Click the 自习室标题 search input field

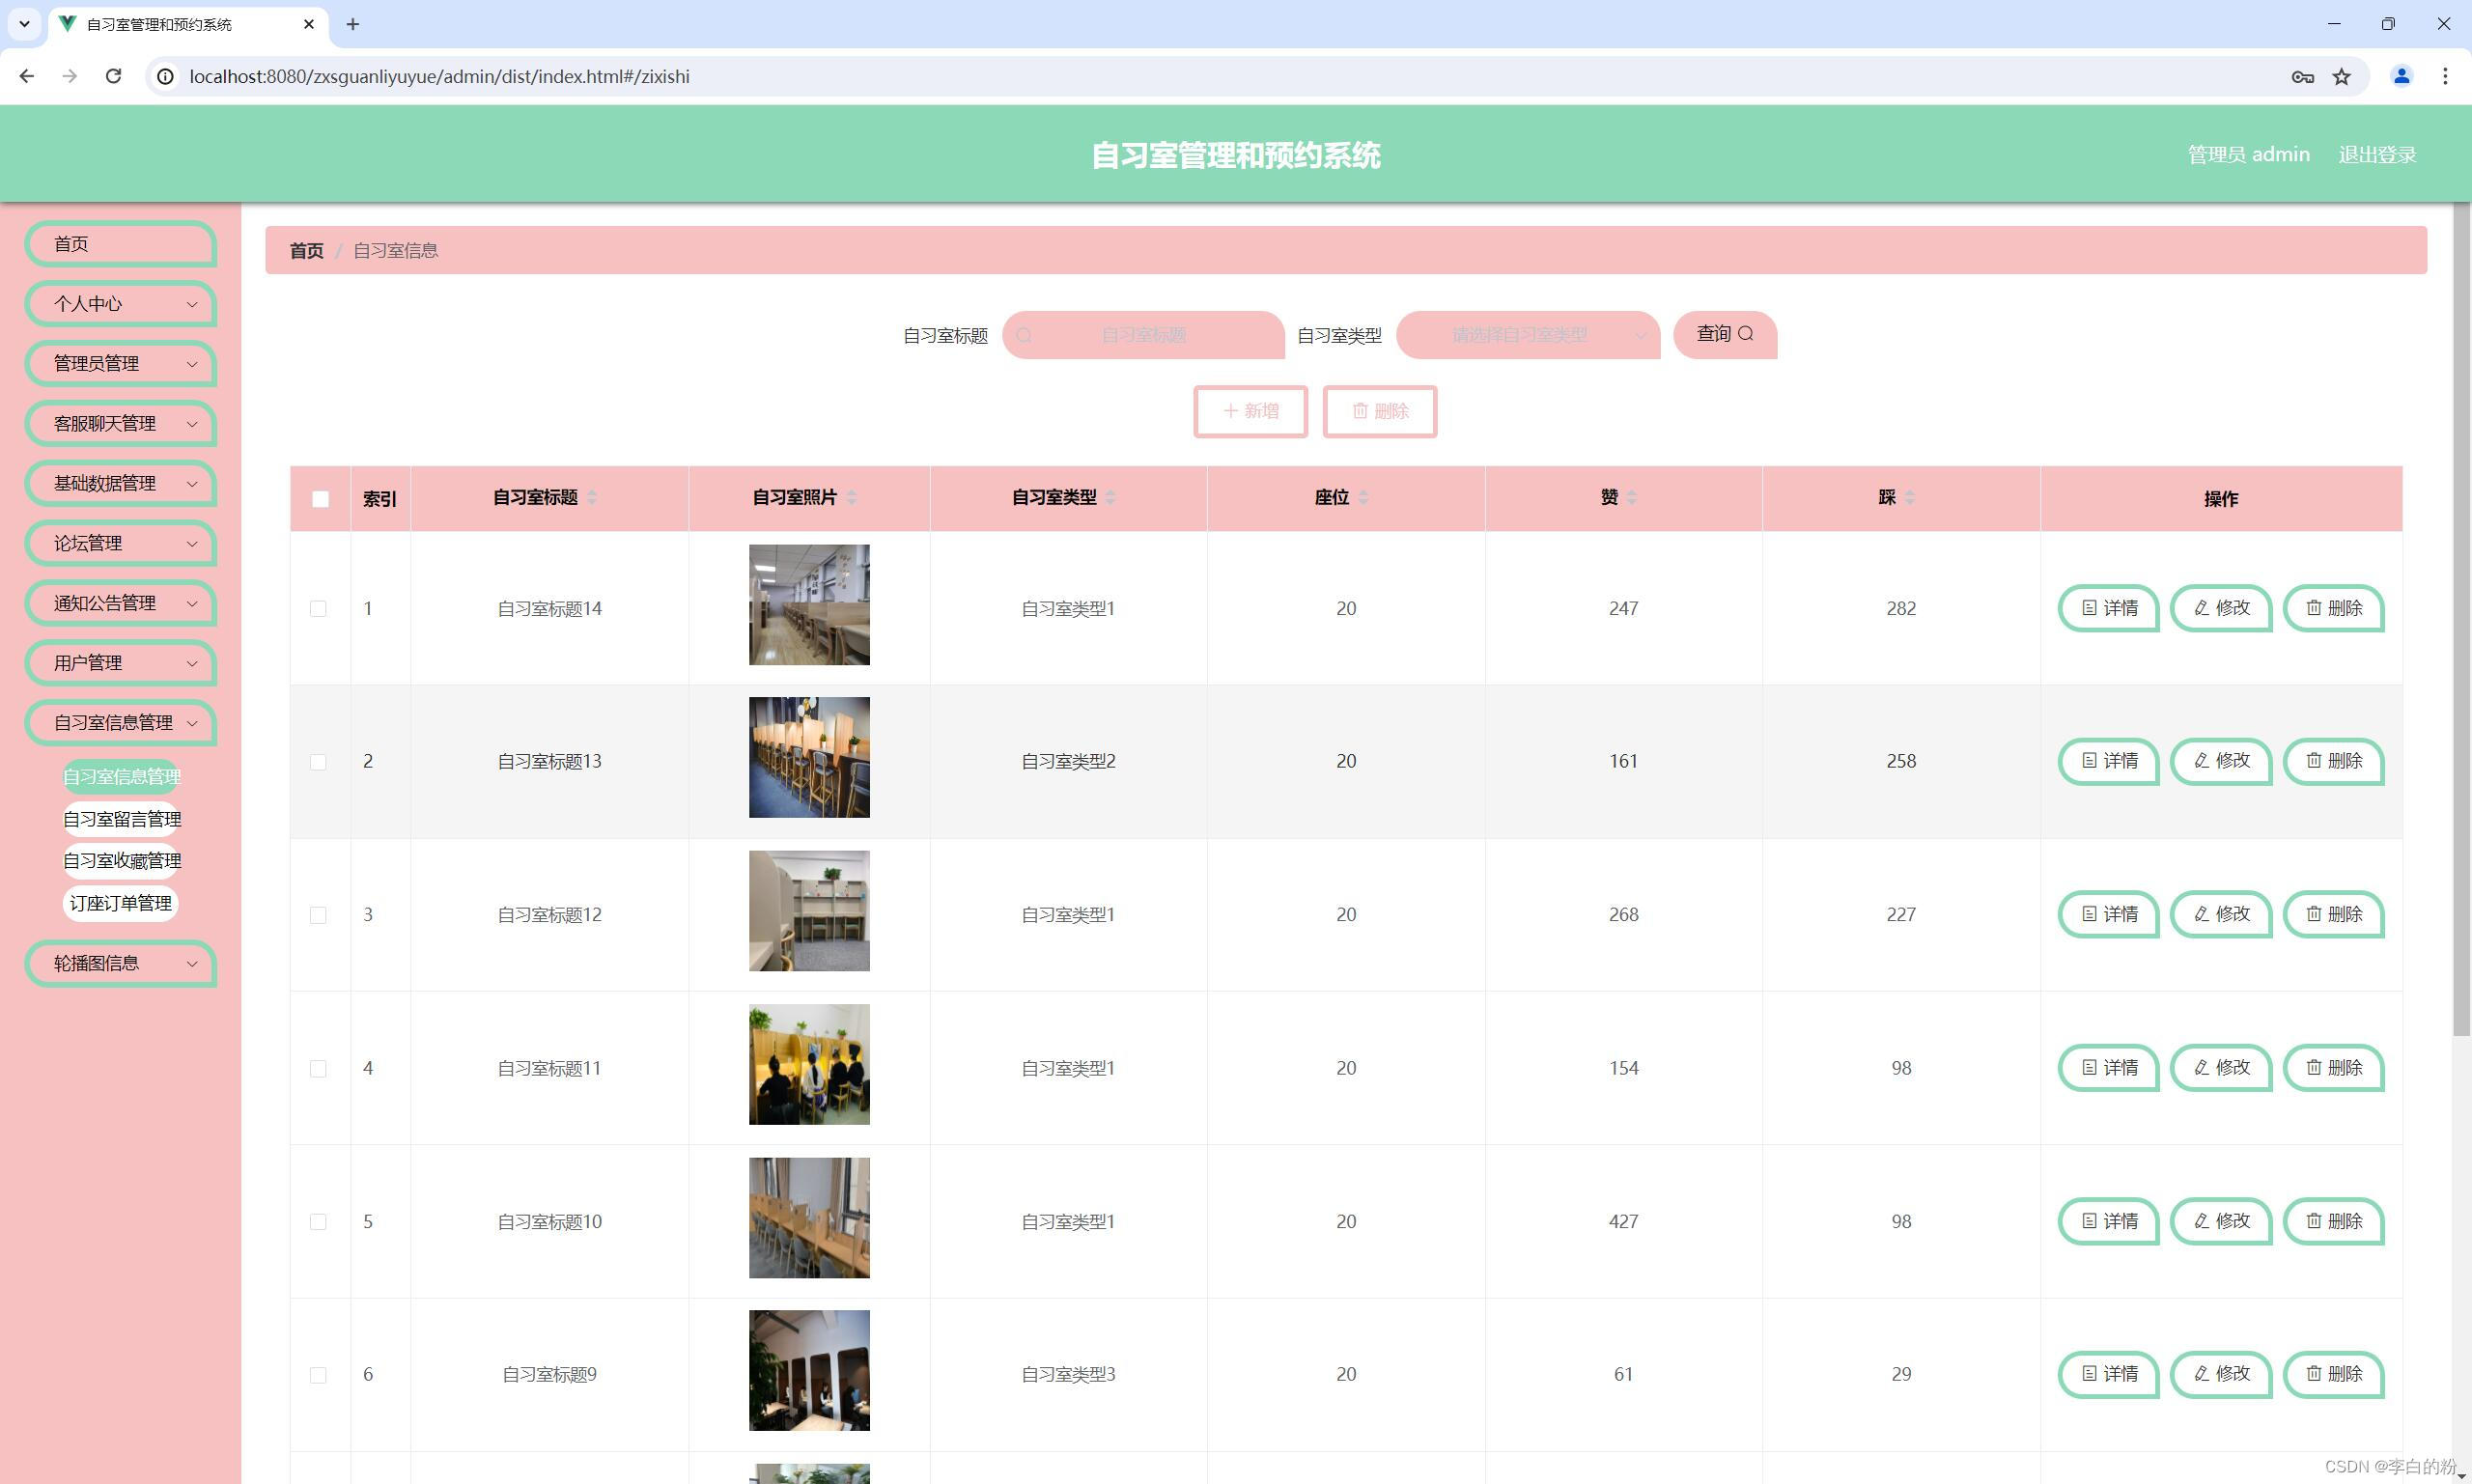point(1143,335)
